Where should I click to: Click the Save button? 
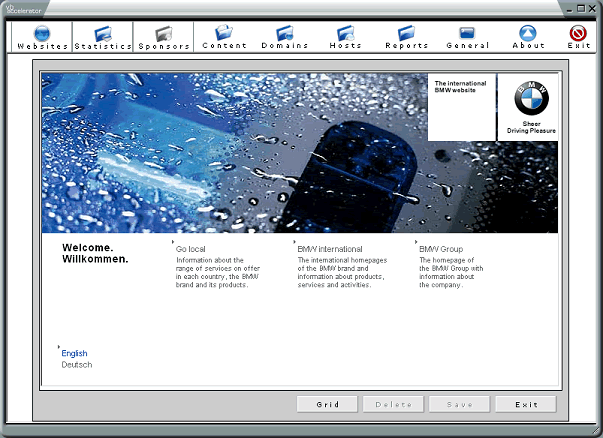click(460, 404)
